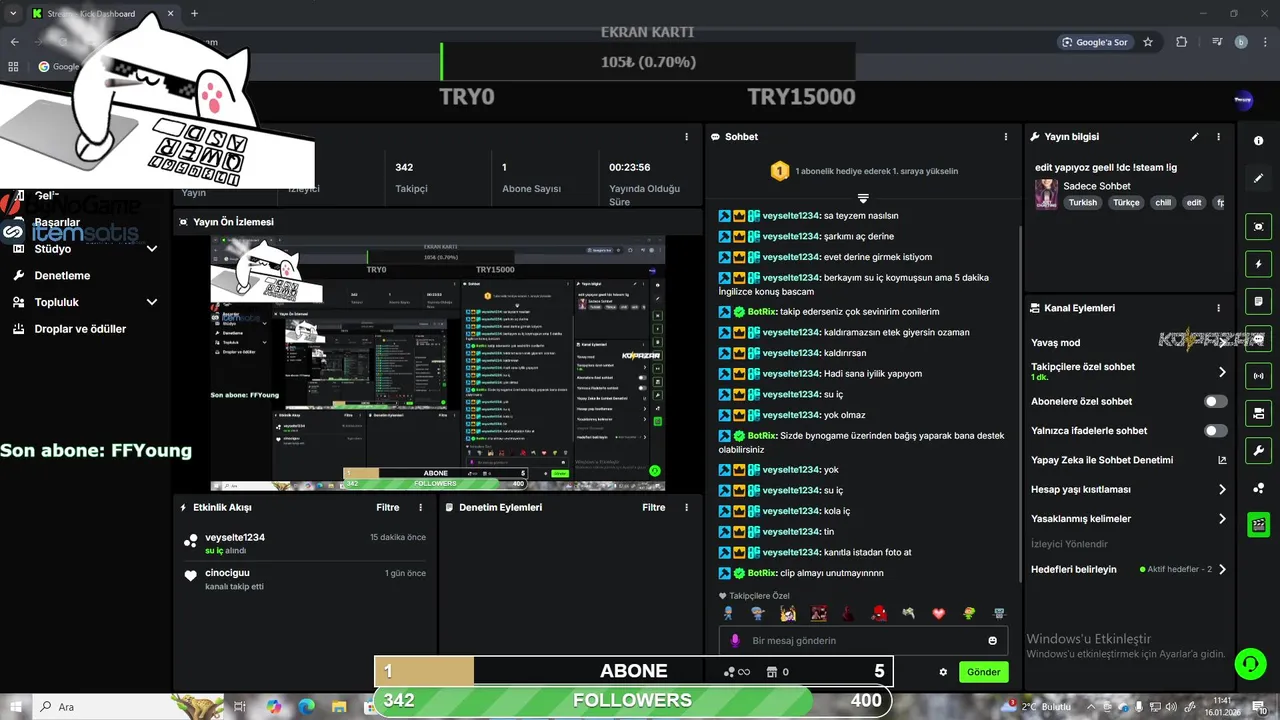
Task: Click the Sadece Sohbet category link
Action: click(x=1097, y=186)
